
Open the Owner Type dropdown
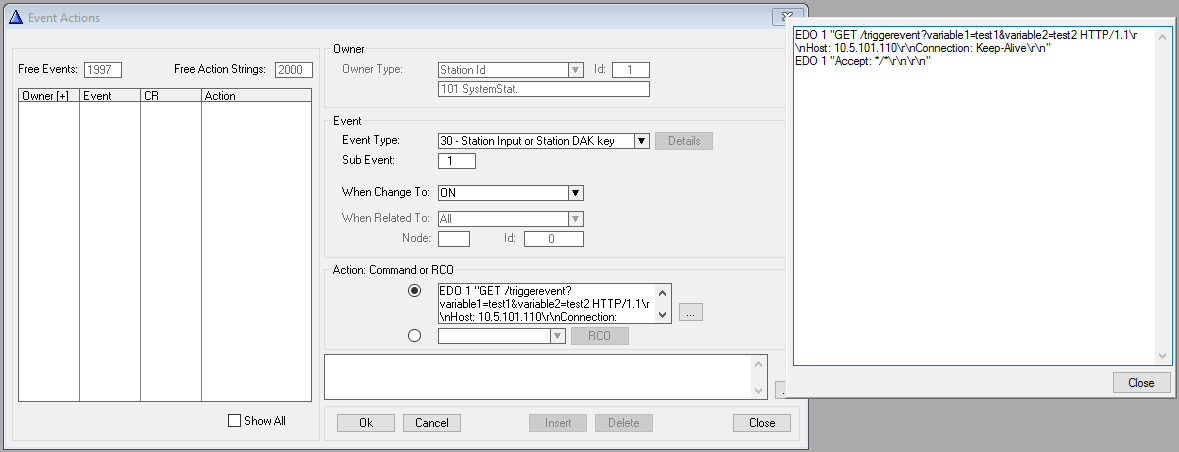pos(575,70)
